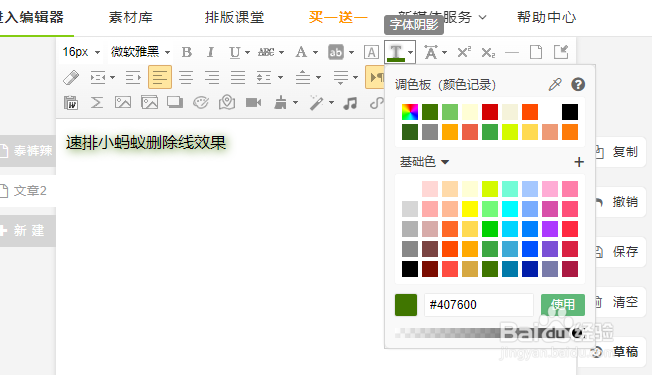Open underline style dropdown arrow
The height and width of the screenshot is (375, 652).
click(x=247, y=52)
